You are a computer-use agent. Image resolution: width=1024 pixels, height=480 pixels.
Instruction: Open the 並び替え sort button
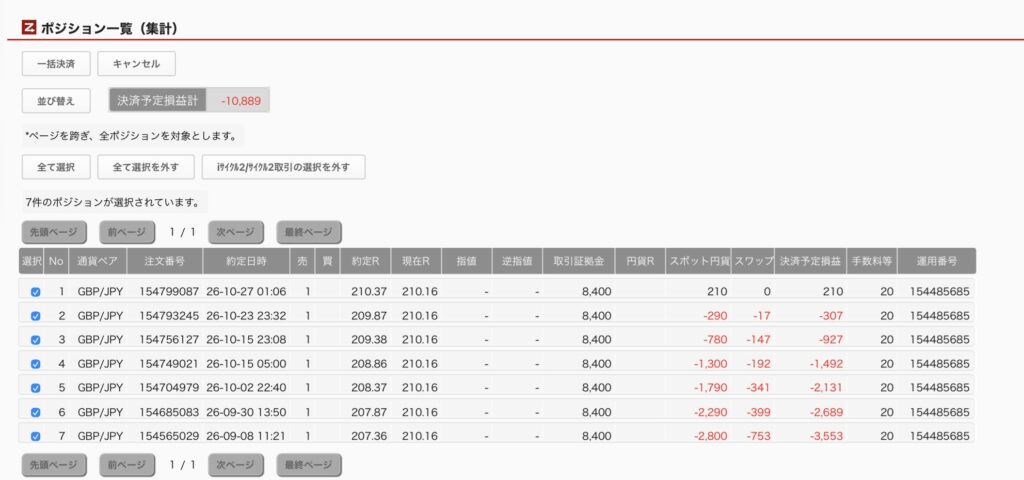click(56, 101)
